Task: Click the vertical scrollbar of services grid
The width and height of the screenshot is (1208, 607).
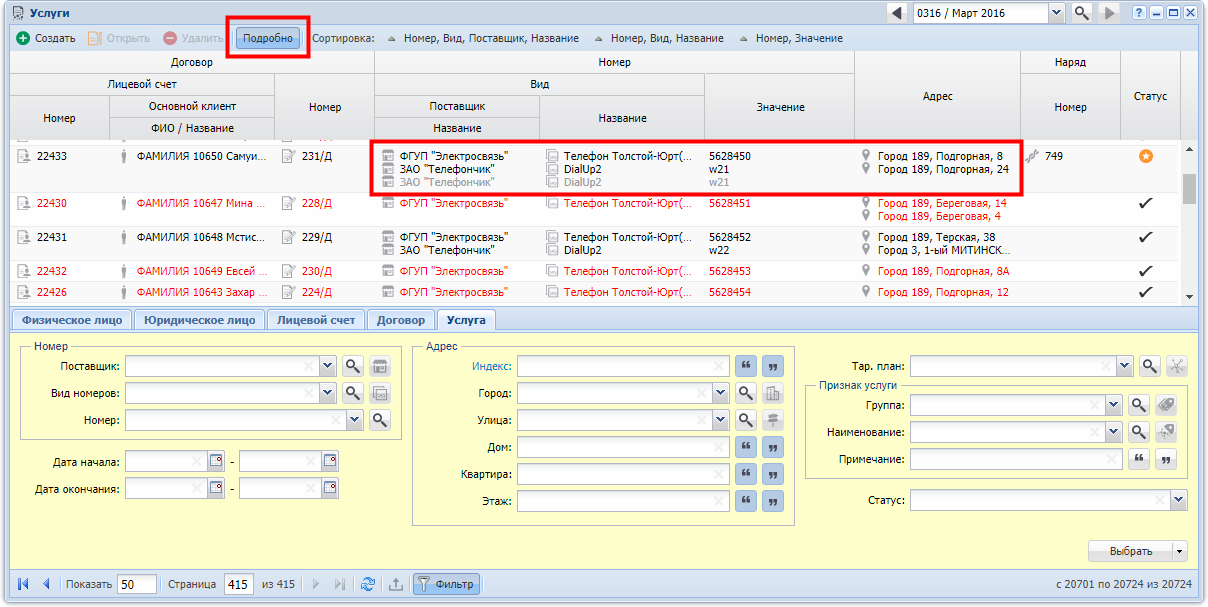Action: coord(1189,222)
